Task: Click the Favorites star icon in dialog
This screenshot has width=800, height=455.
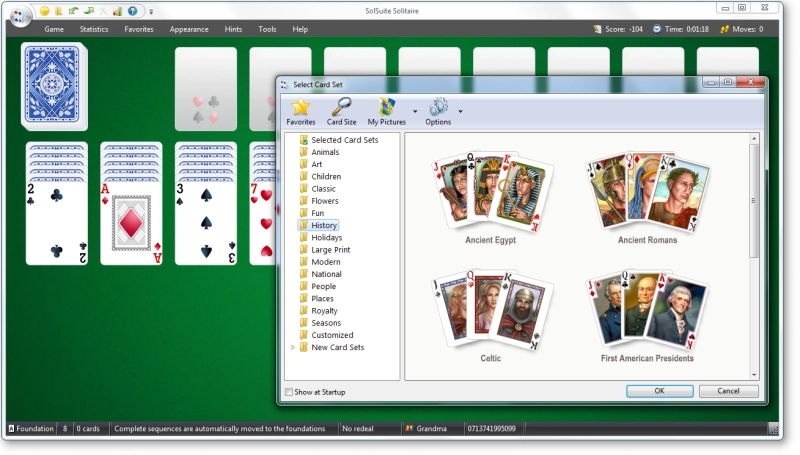Action: (x=301, y=107)
